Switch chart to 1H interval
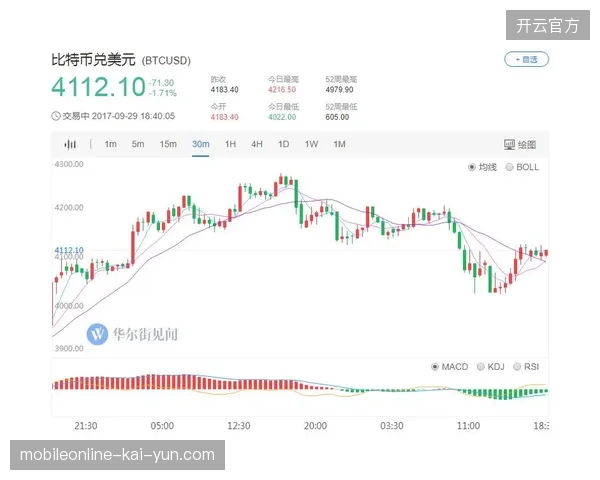600x480 pixels. [x=230, y=144]
